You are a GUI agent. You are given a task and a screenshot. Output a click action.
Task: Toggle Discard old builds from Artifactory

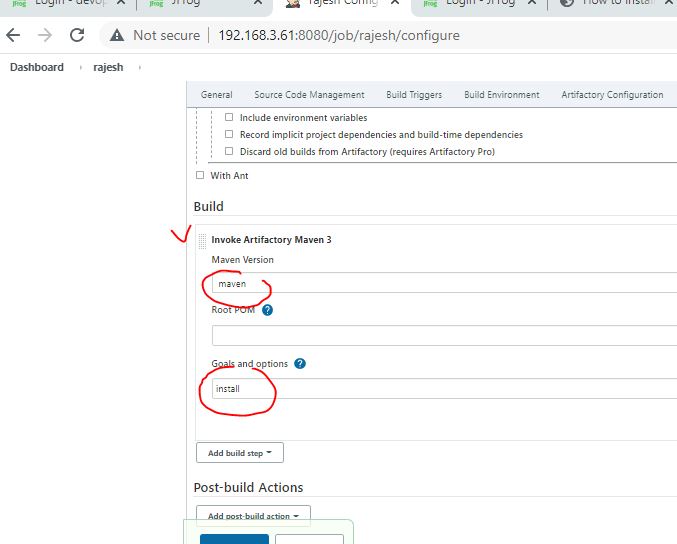[x=229, y=151]
